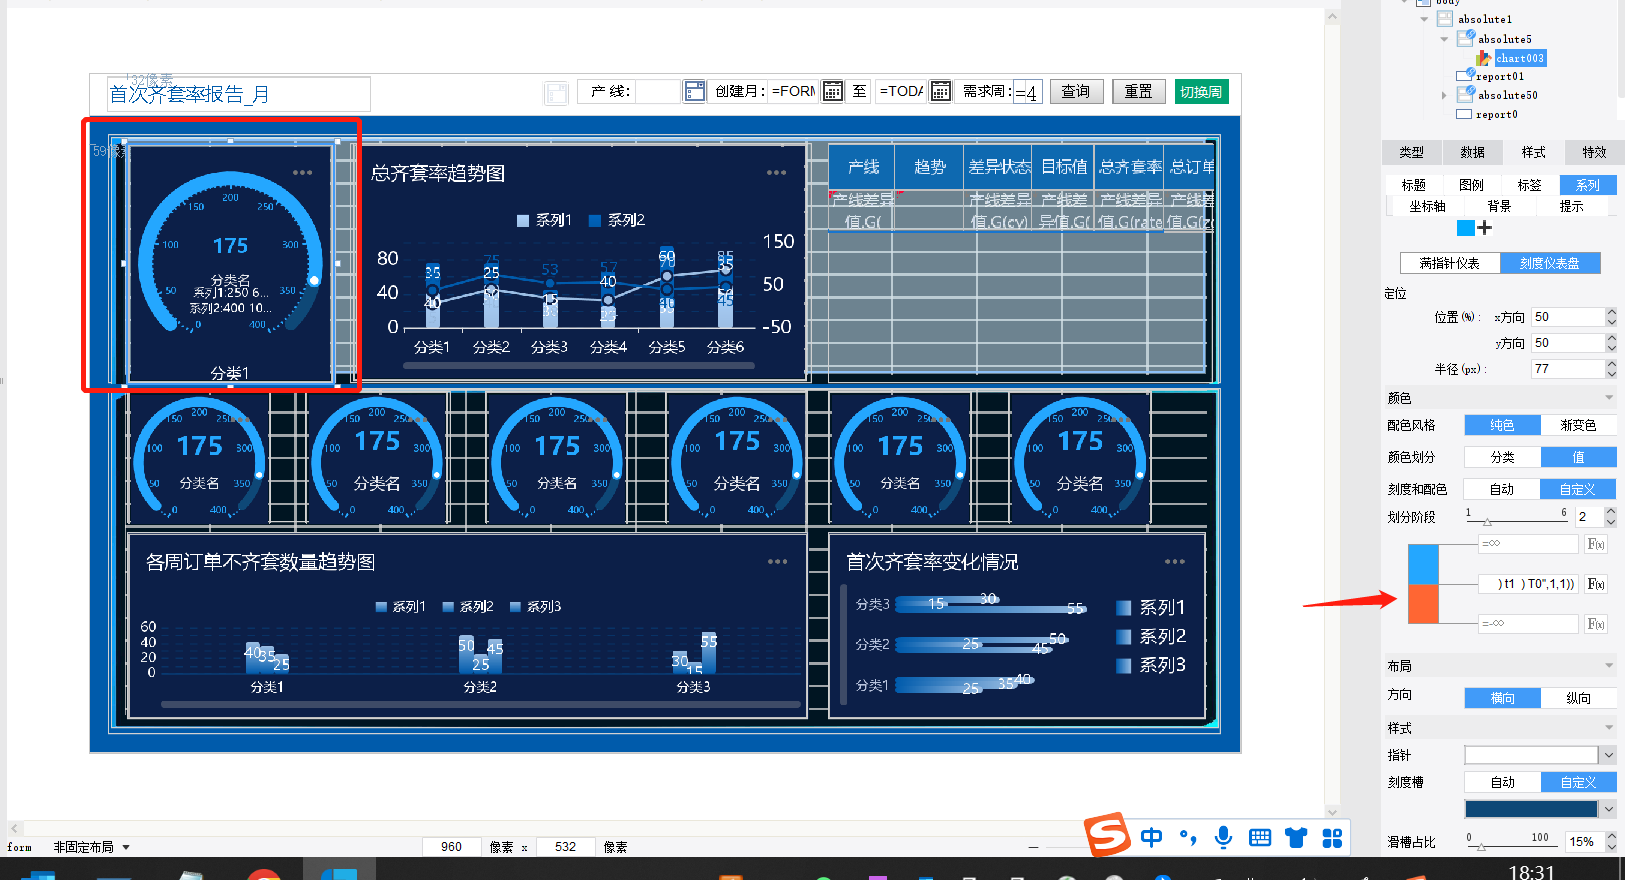Click the blue stage color block
1625x880 pixels.
1423,564
